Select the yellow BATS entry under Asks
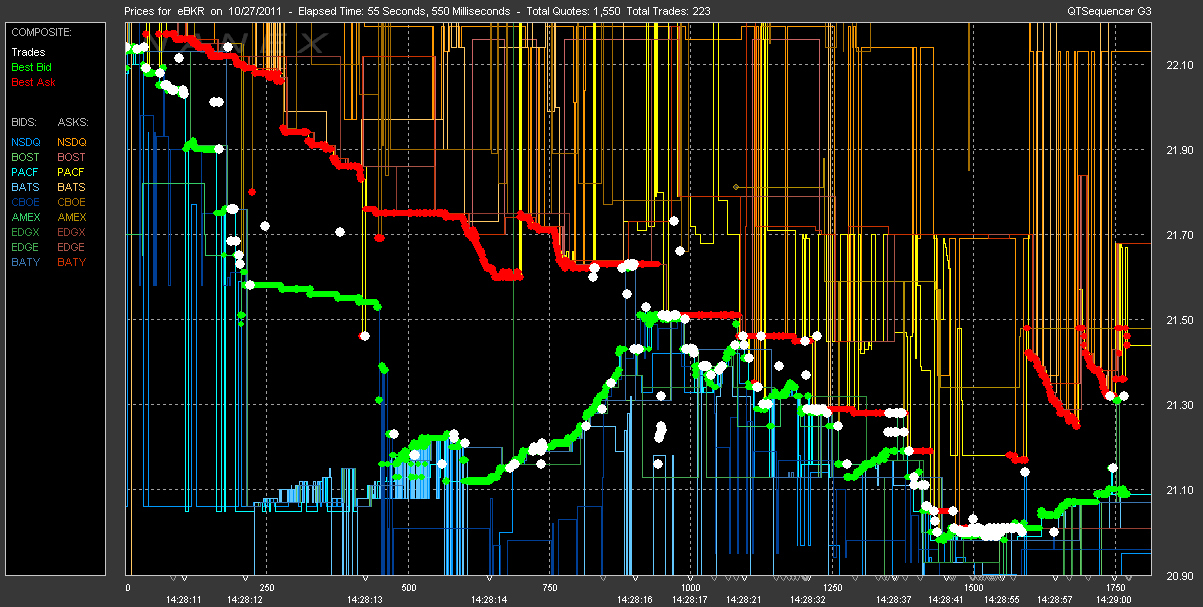 coord(71,187)
